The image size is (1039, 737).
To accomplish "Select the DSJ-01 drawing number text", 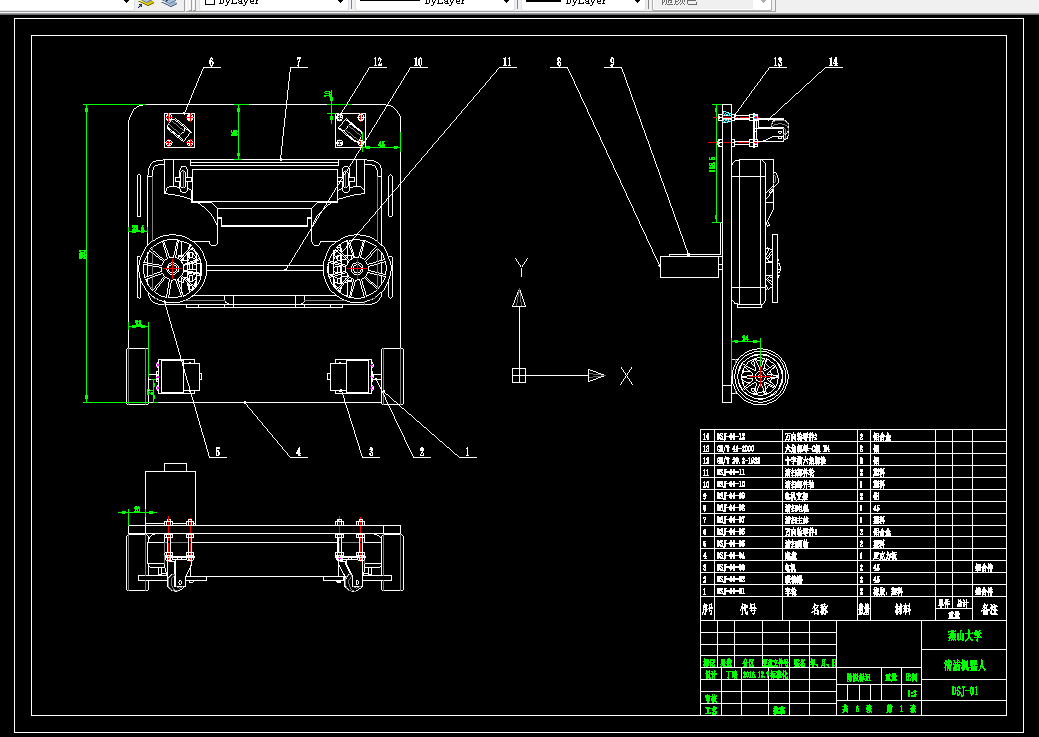I will (965, 691).
